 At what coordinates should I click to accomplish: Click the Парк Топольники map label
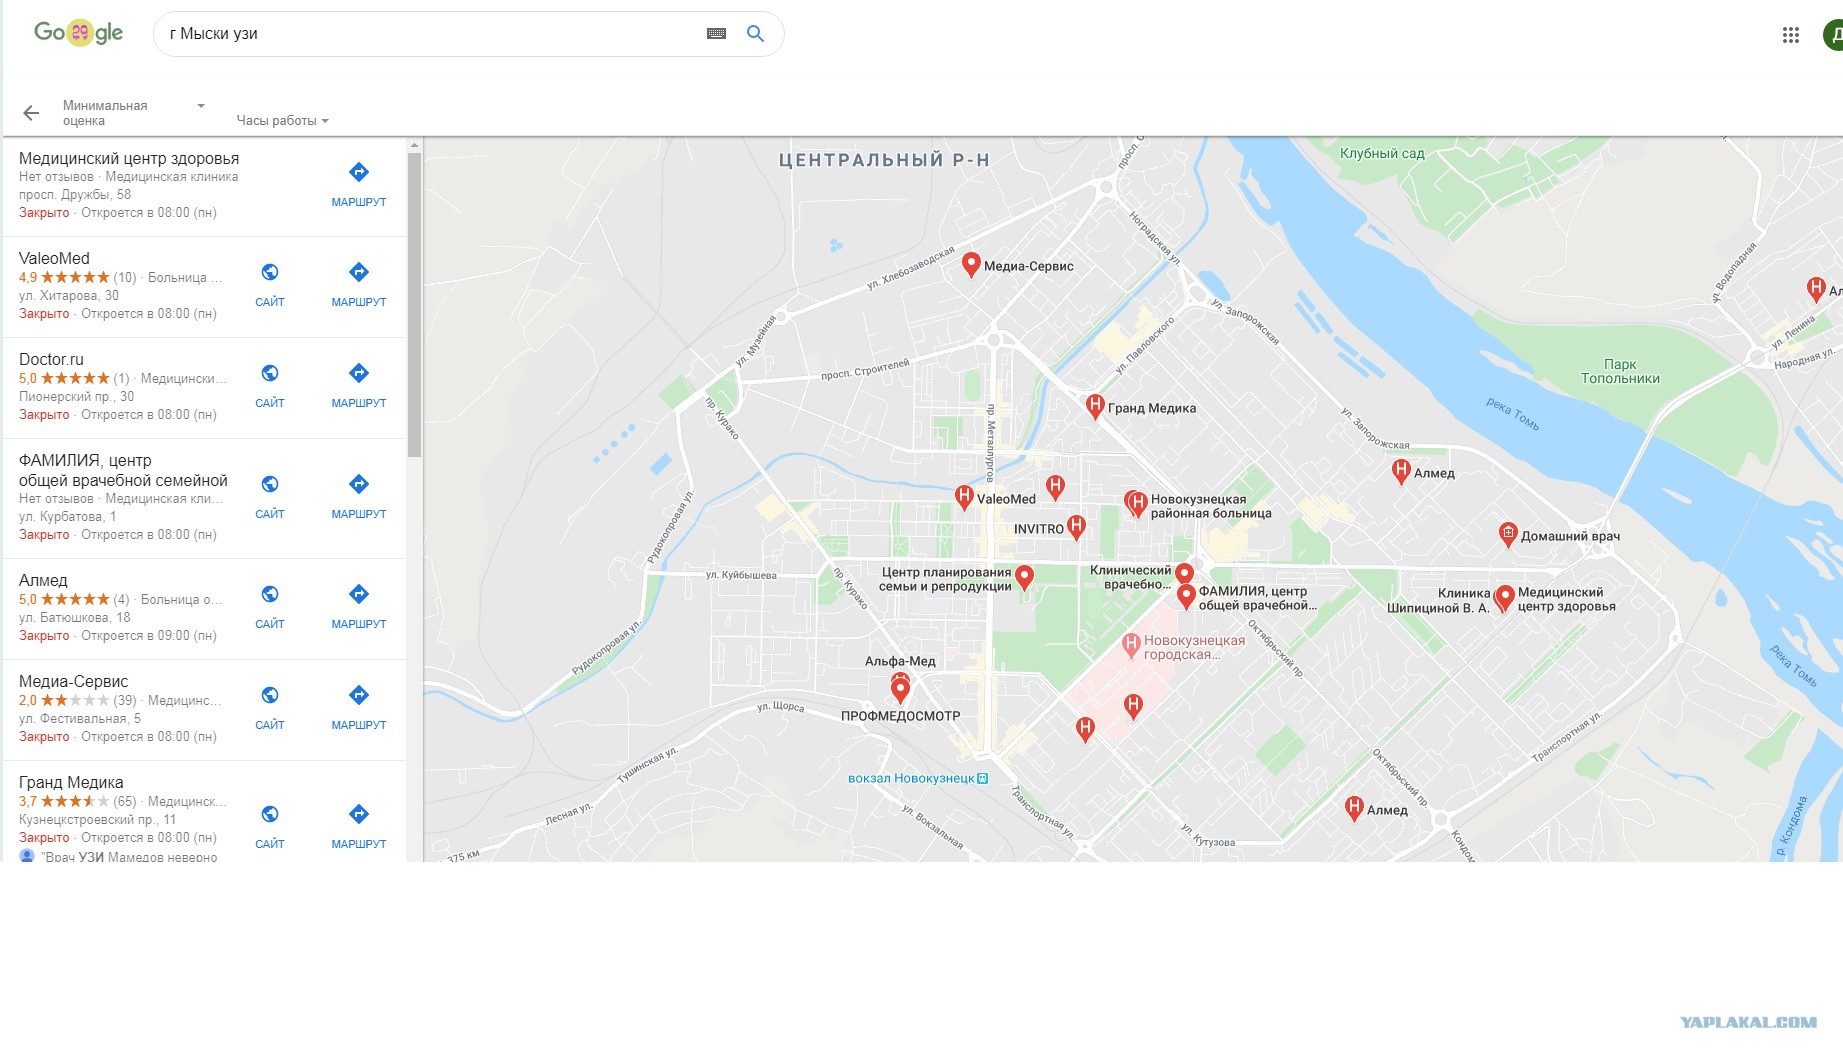1620,371
